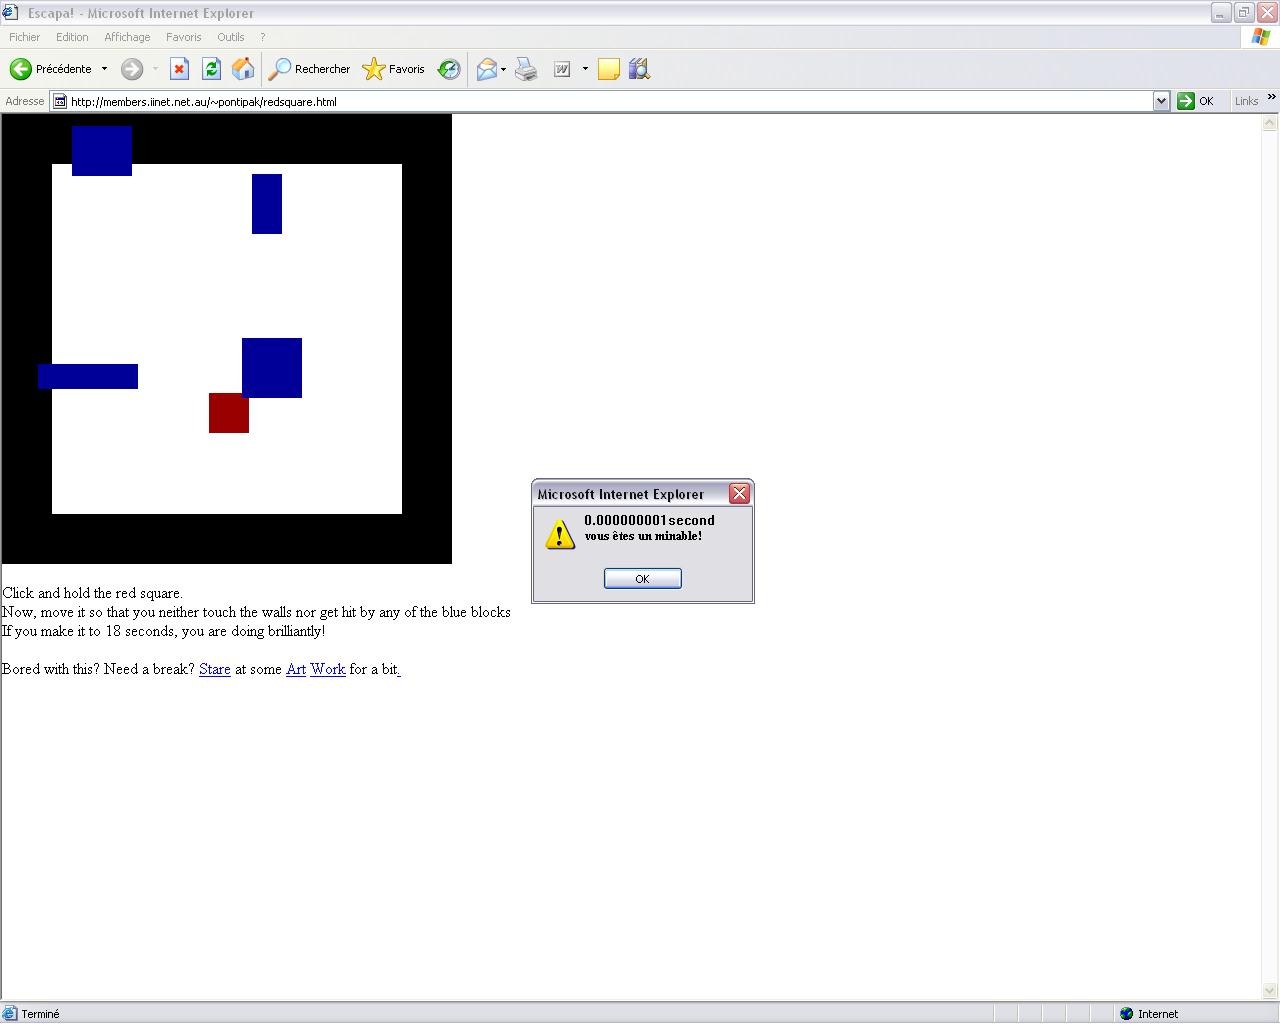Open the address bar dropdown list
1280x1024 pixels.
click(1161, 101)
